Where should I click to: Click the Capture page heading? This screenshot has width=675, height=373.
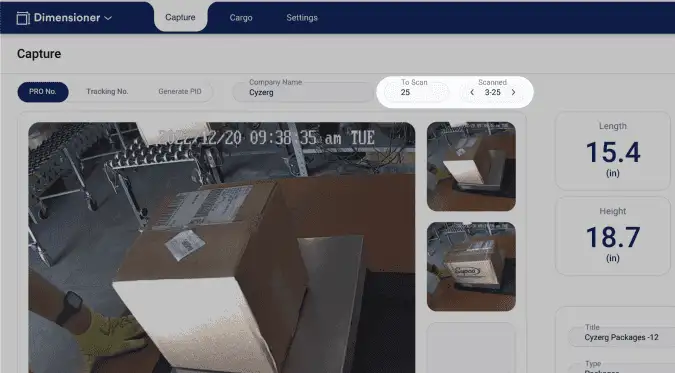[x=39, y=54]
